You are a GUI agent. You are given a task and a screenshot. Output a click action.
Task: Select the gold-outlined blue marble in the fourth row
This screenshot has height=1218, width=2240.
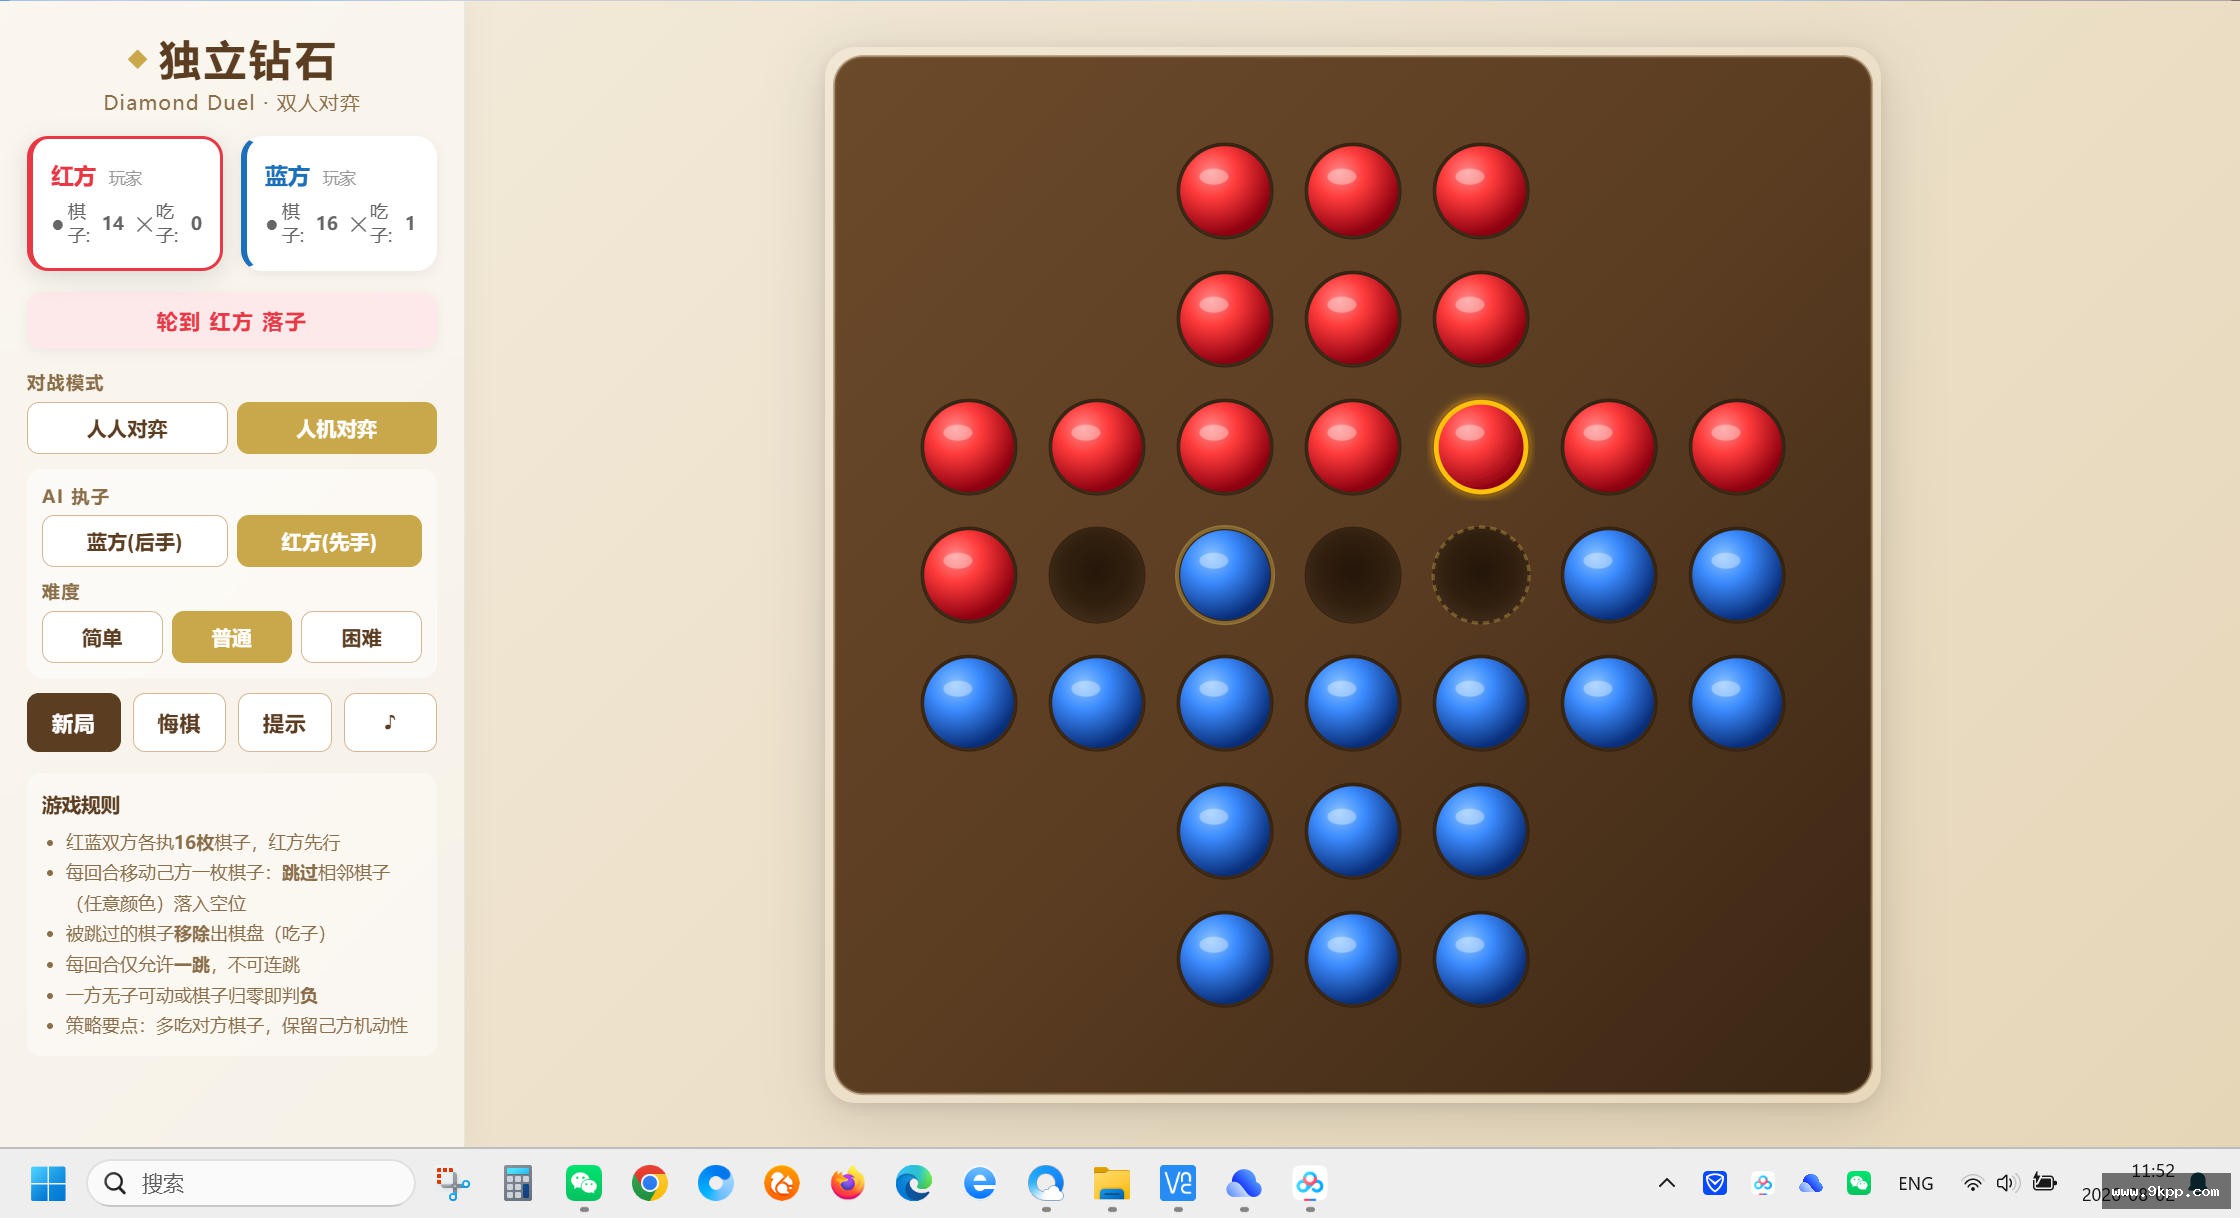[1224, 575]
